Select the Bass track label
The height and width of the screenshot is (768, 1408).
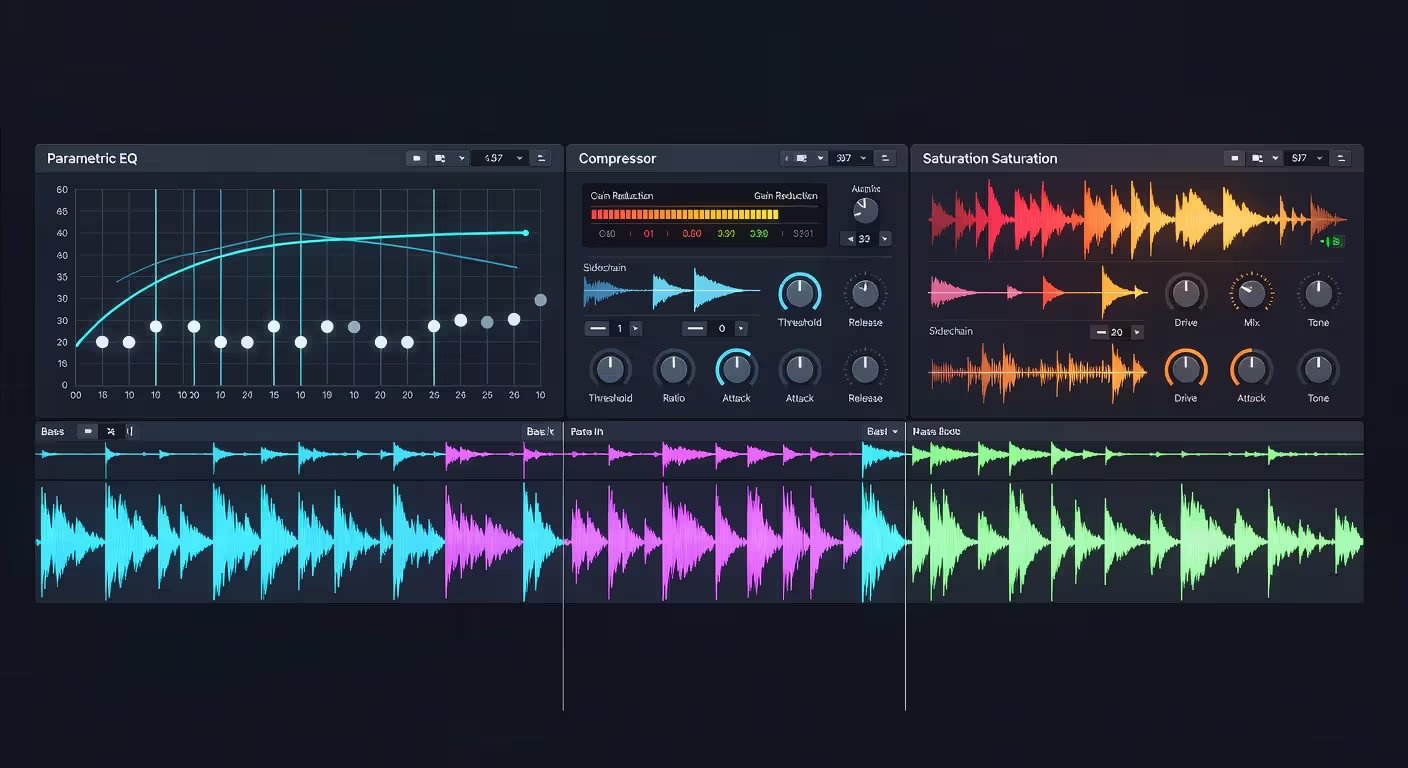point(53,432)
